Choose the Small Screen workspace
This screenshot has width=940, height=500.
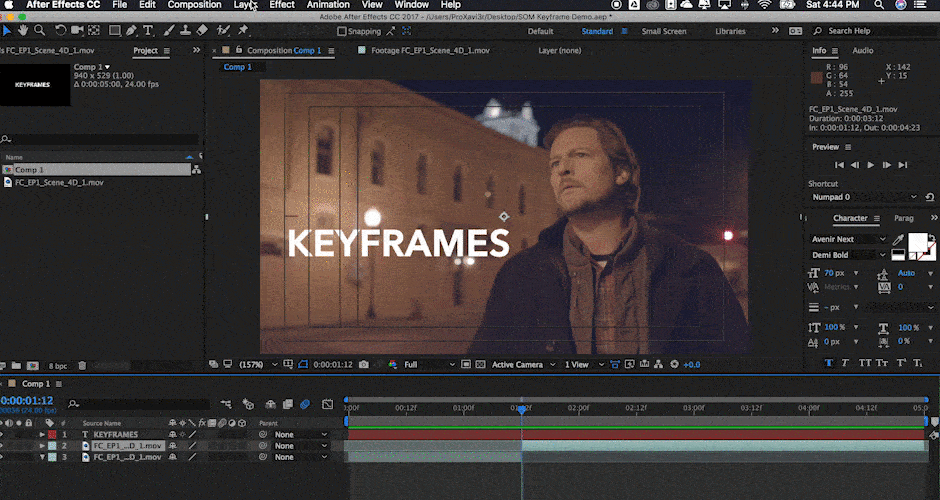[664, 31]
